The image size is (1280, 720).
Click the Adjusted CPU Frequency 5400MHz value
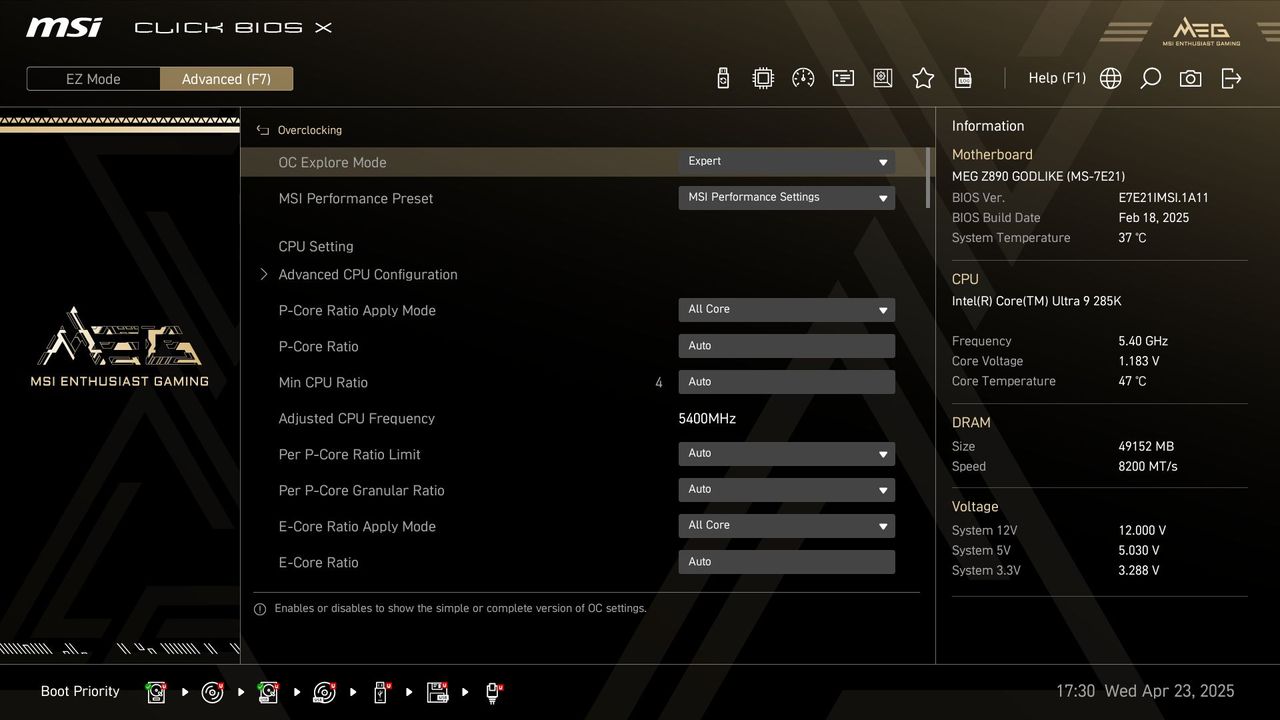(x=707, y=418)
